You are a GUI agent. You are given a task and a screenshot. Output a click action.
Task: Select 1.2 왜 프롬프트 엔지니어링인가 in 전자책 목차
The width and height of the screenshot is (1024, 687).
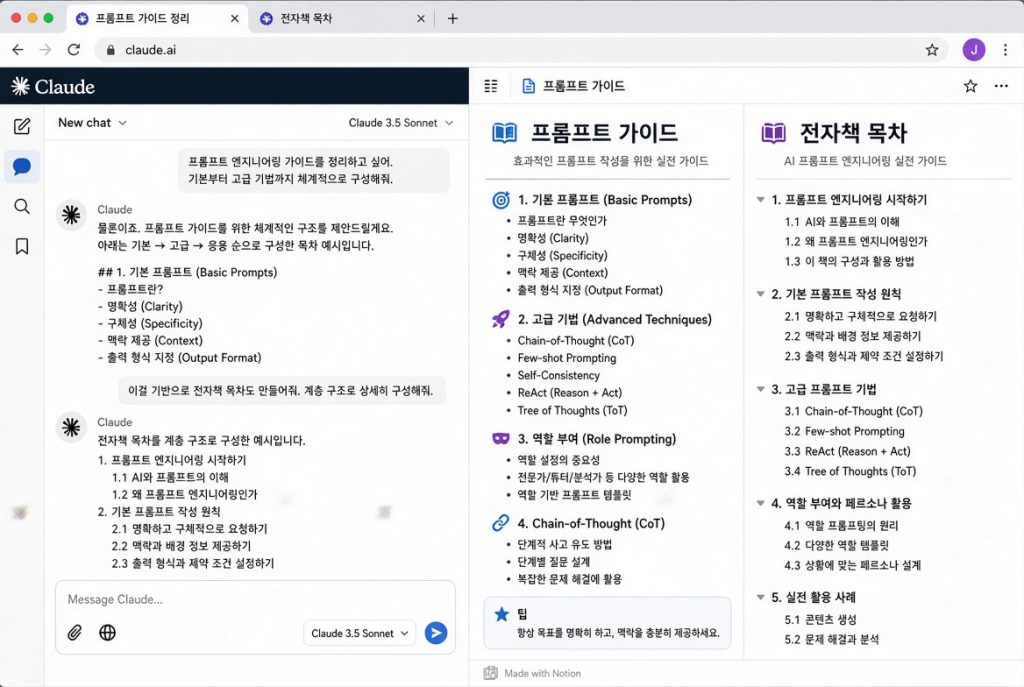[856, 241]
